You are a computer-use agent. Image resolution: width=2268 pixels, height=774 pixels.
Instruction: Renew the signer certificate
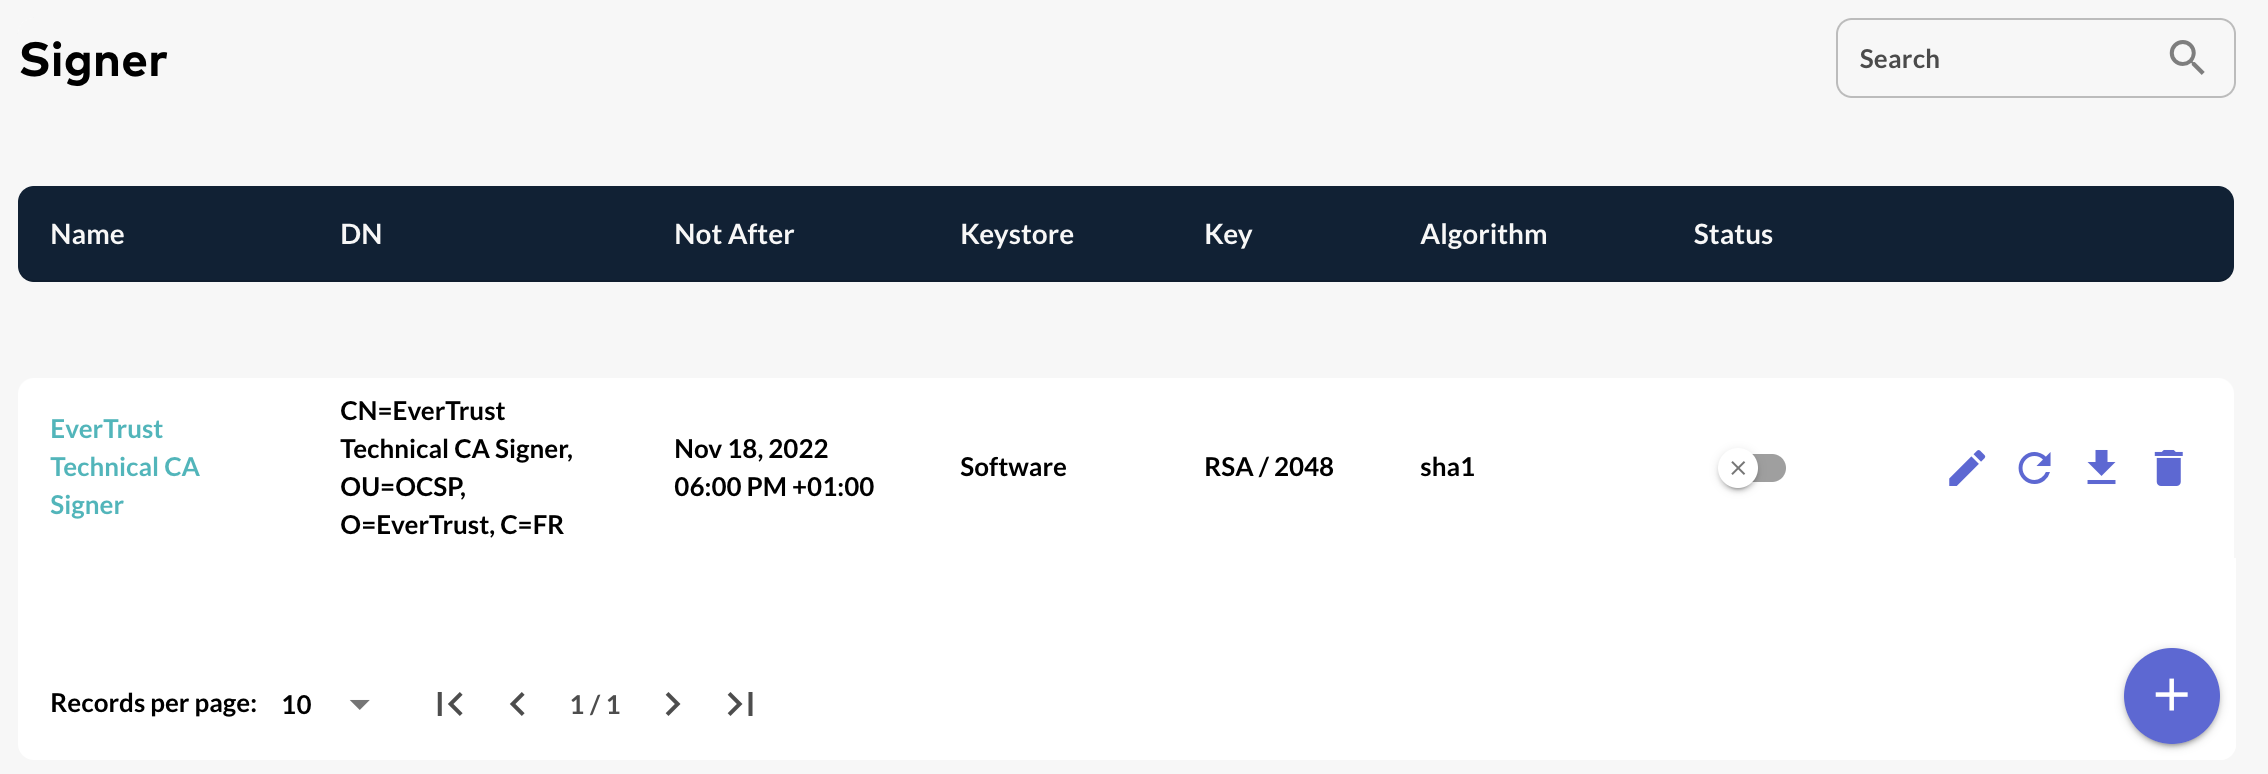coord(2033,467)
